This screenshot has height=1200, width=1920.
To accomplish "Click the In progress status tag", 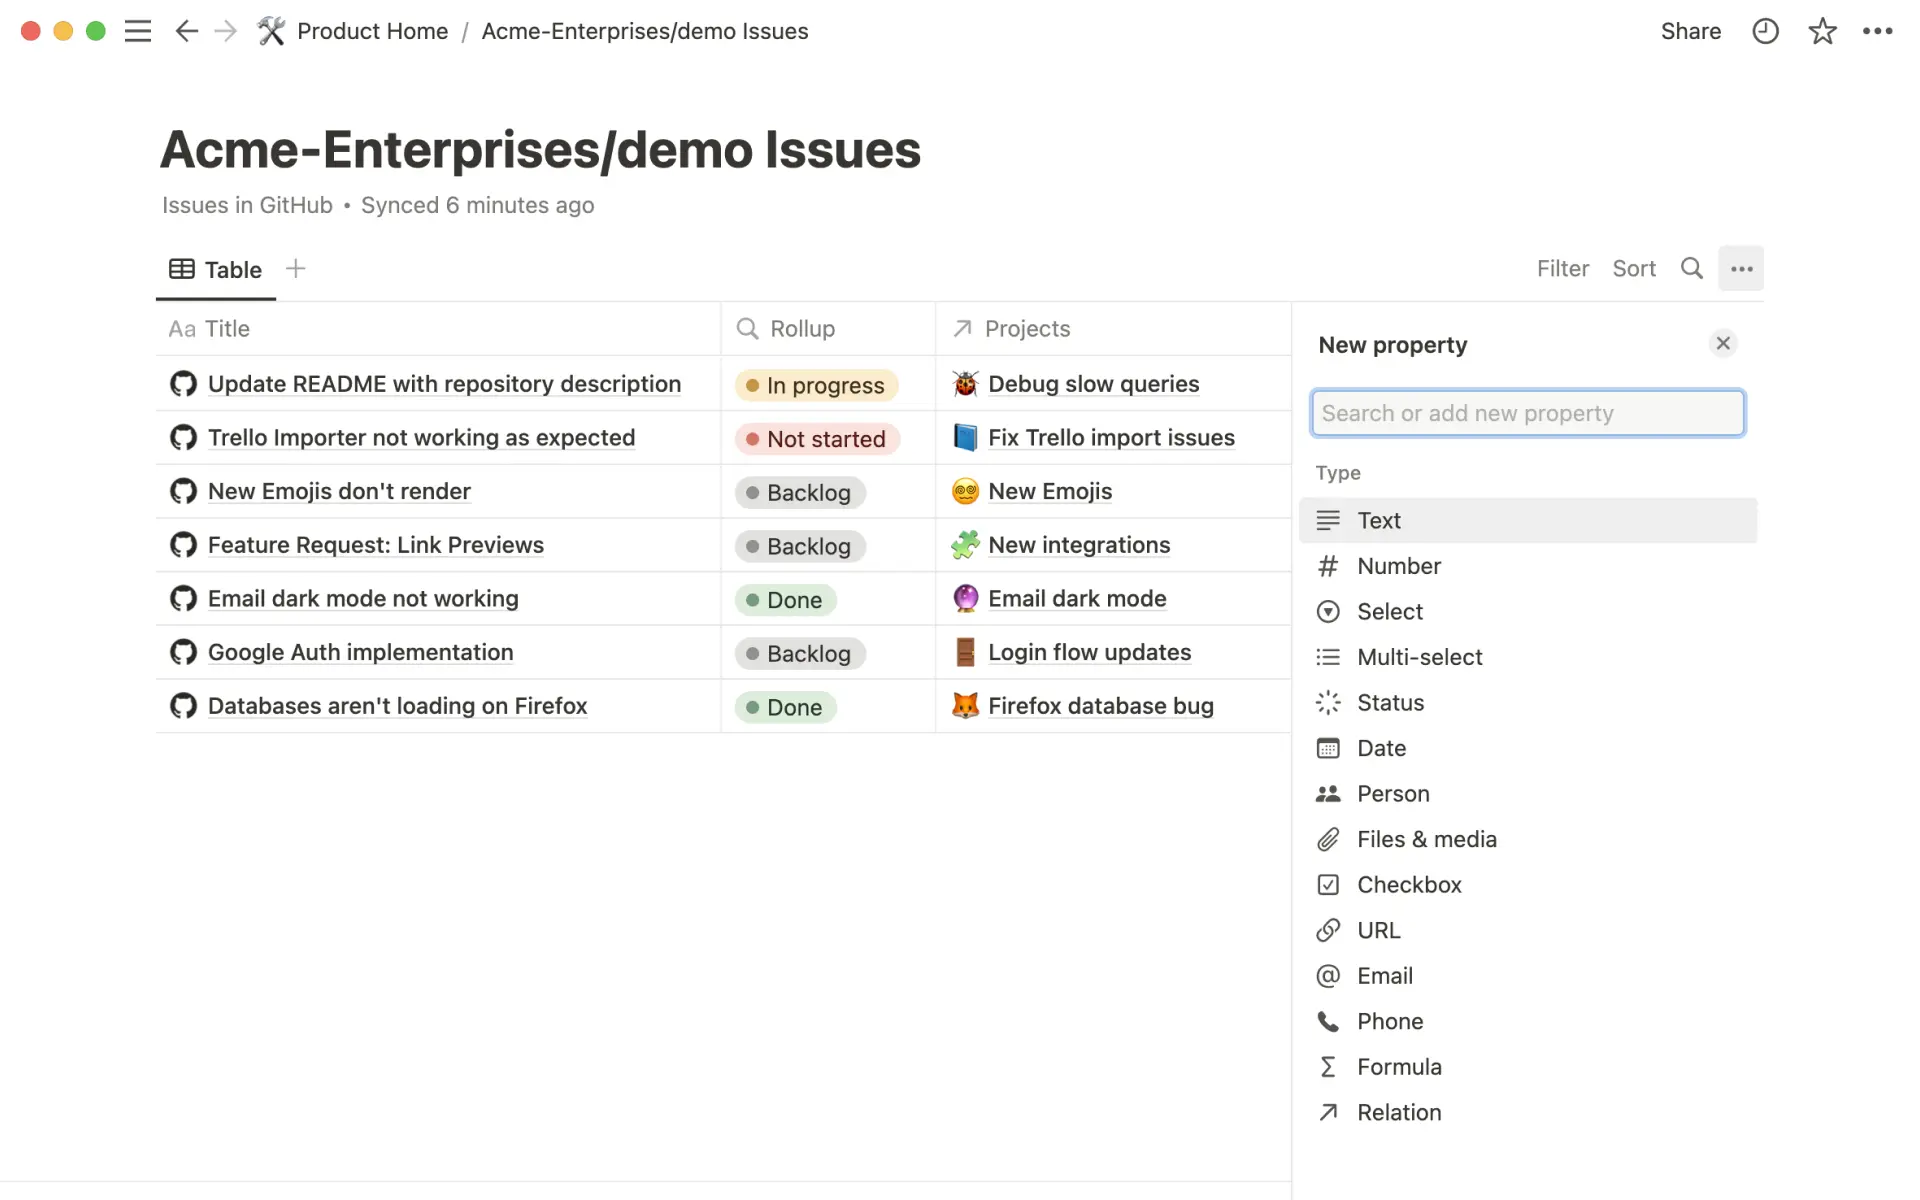I will (x=816, y=385).
